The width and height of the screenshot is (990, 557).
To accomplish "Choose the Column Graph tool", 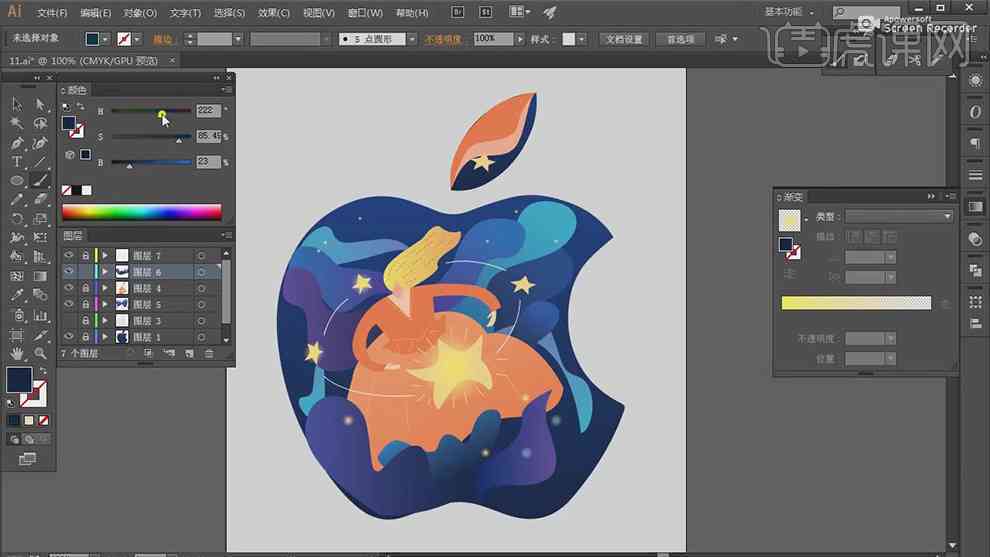I will (x=40, y=314).
